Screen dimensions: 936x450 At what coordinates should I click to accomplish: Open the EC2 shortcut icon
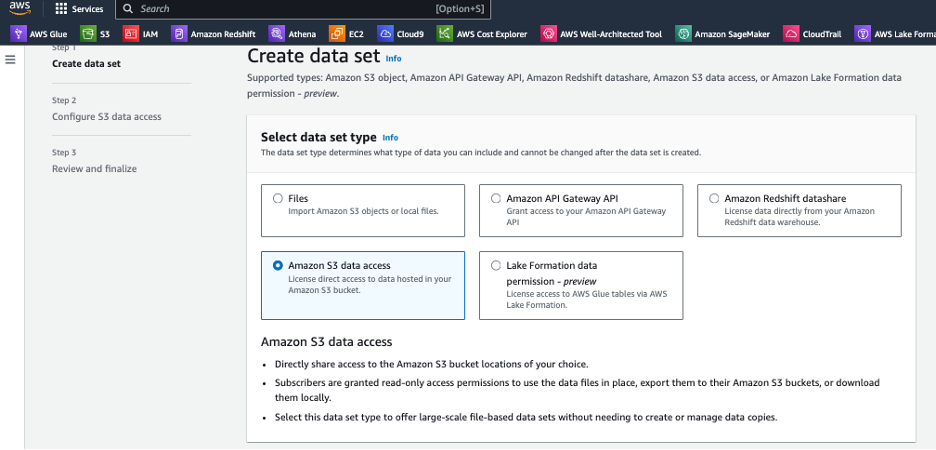click(337, 34)
